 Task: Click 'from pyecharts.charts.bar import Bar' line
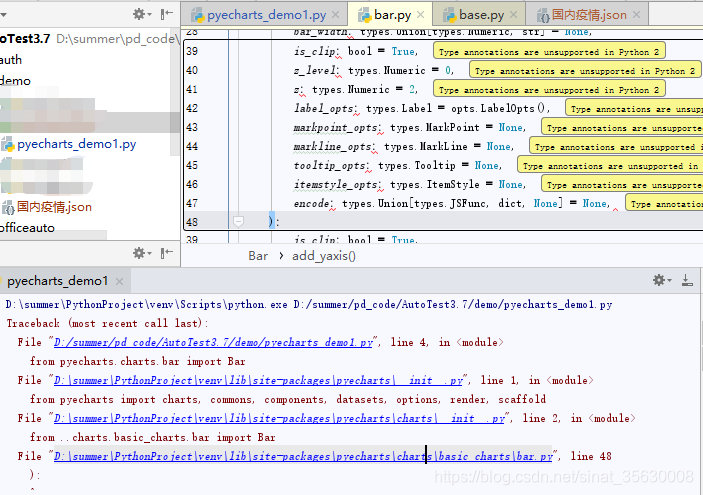pyautogui.click(x=138, y=361)
